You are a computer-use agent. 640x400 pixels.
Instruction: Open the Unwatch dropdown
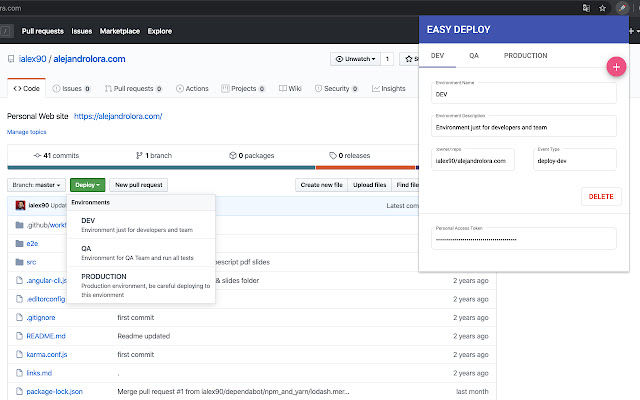click(355, 59)
